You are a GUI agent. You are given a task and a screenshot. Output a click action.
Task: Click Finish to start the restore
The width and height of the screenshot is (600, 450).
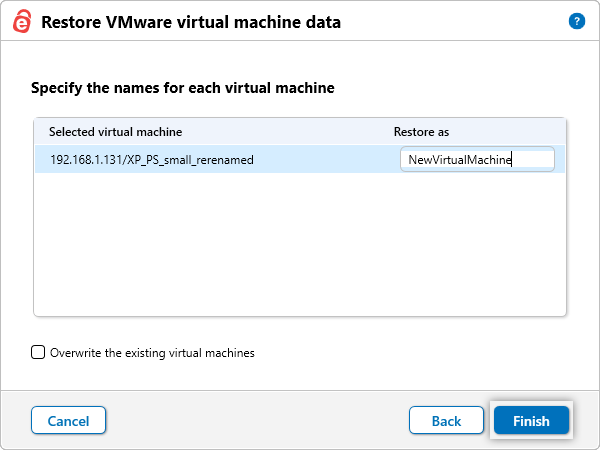coord(531,421)
